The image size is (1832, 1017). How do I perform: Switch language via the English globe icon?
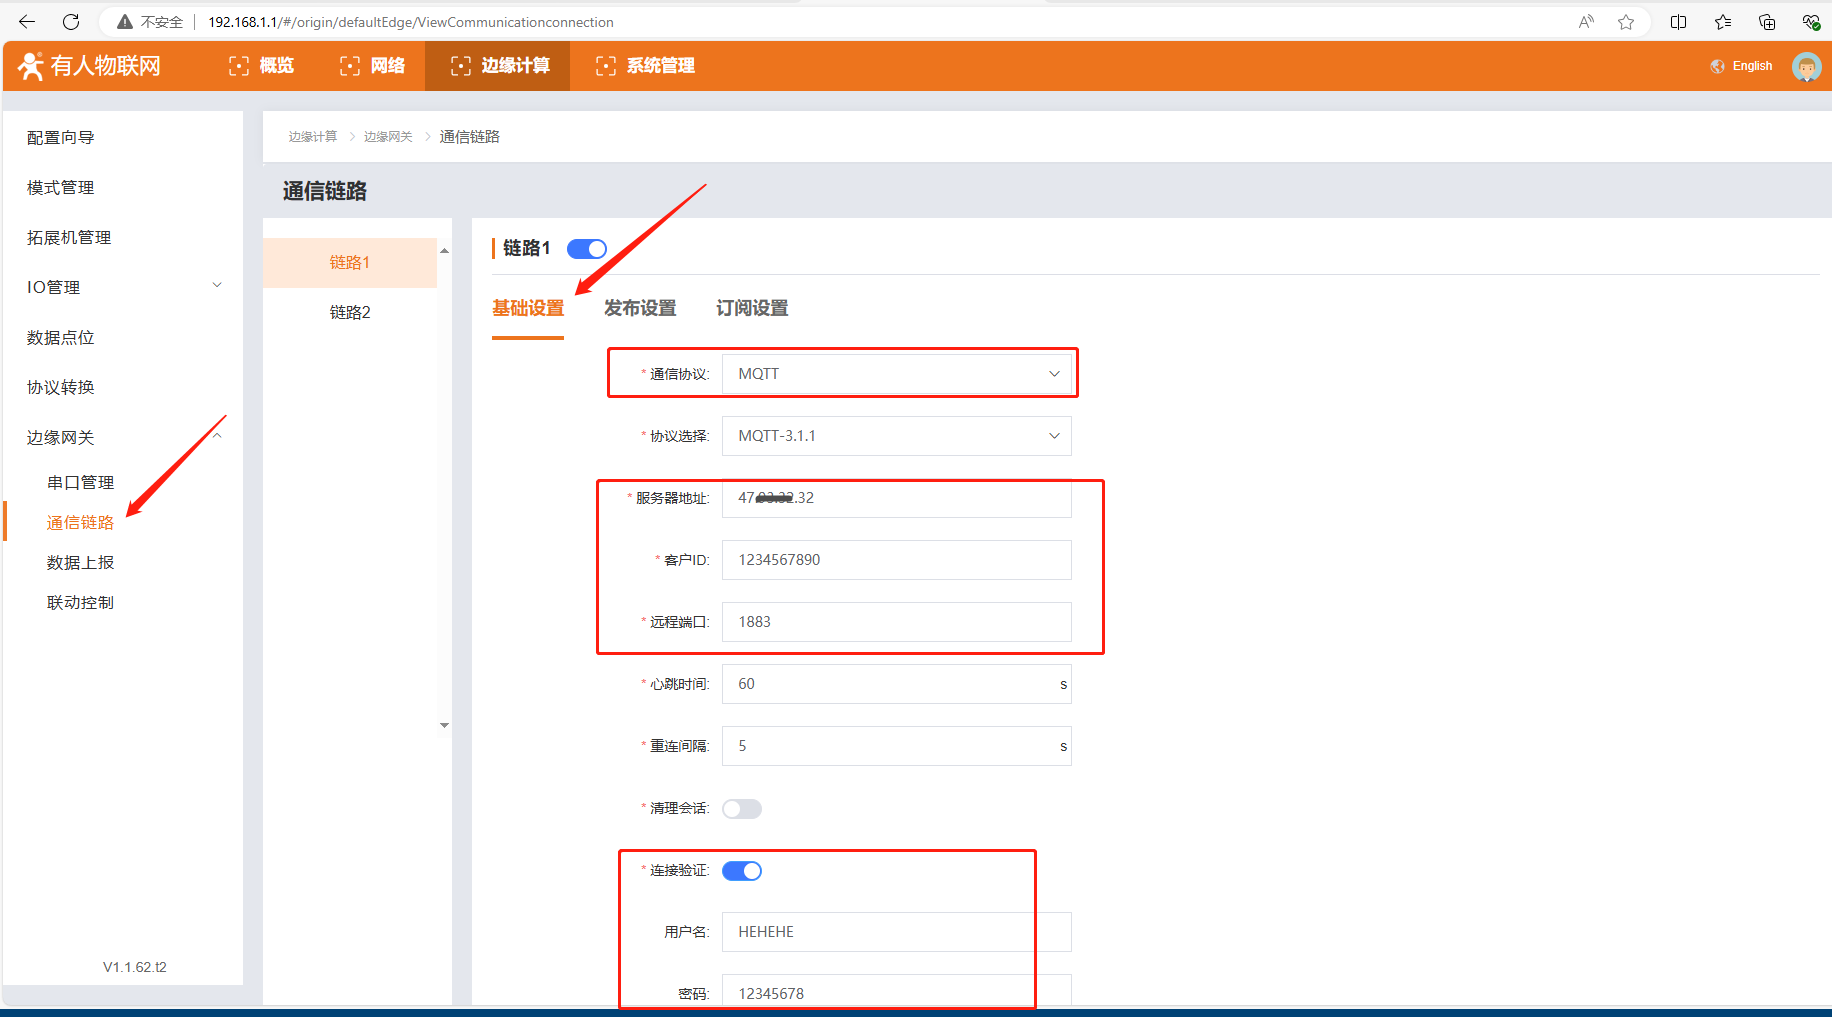[1741, 66]
